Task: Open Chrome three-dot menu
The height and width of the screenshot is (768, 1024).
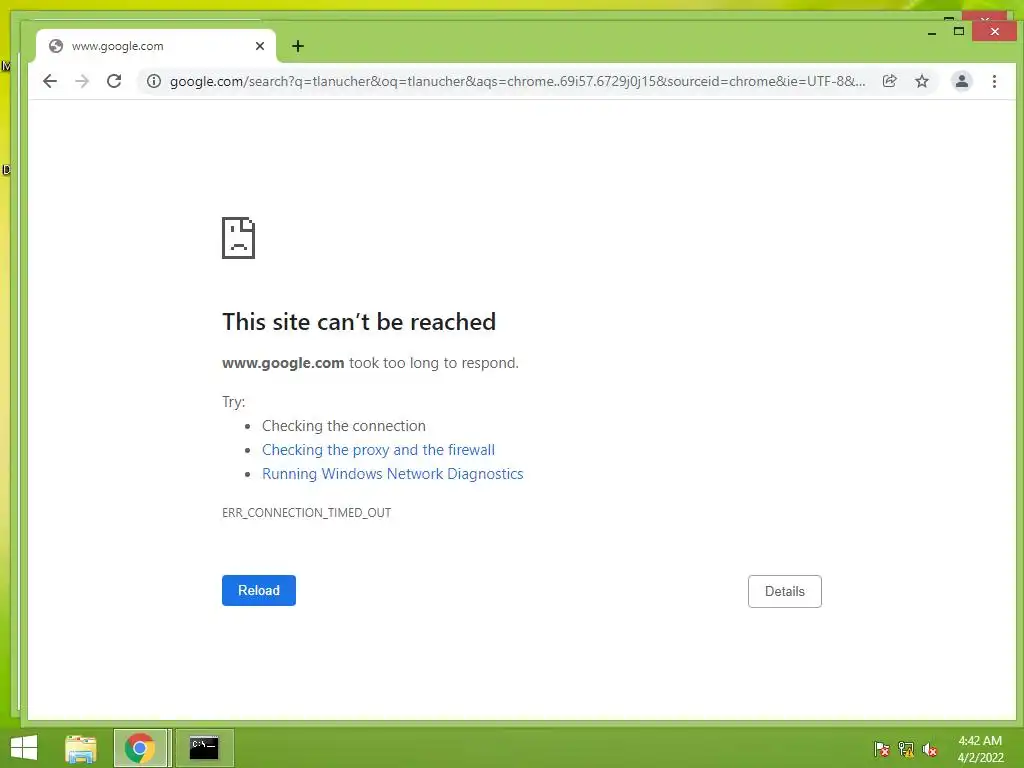Action: point(994,81)
